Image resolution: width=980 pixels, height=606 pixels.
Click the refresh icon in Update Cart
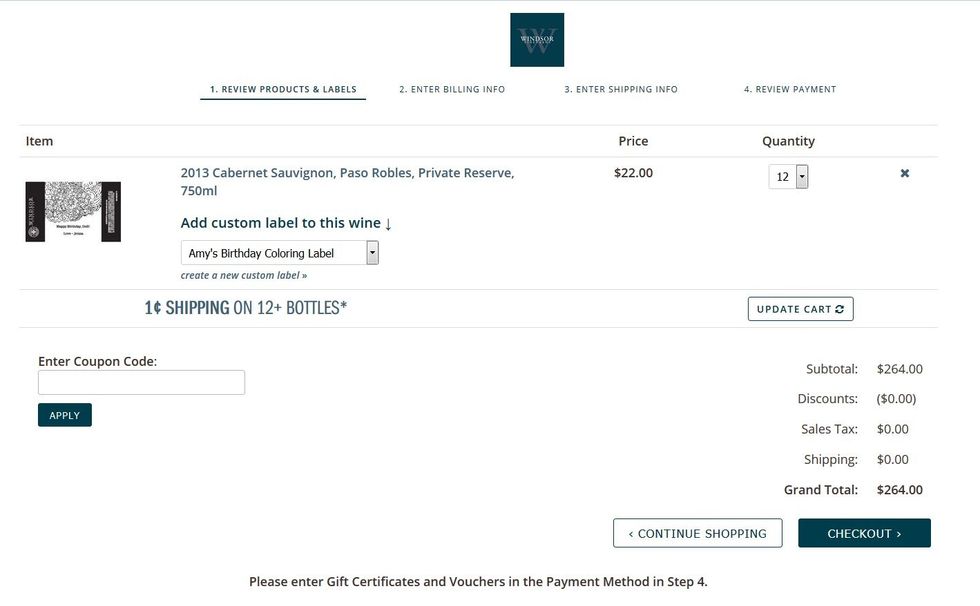pyautogui.click(x=838, y=308)
